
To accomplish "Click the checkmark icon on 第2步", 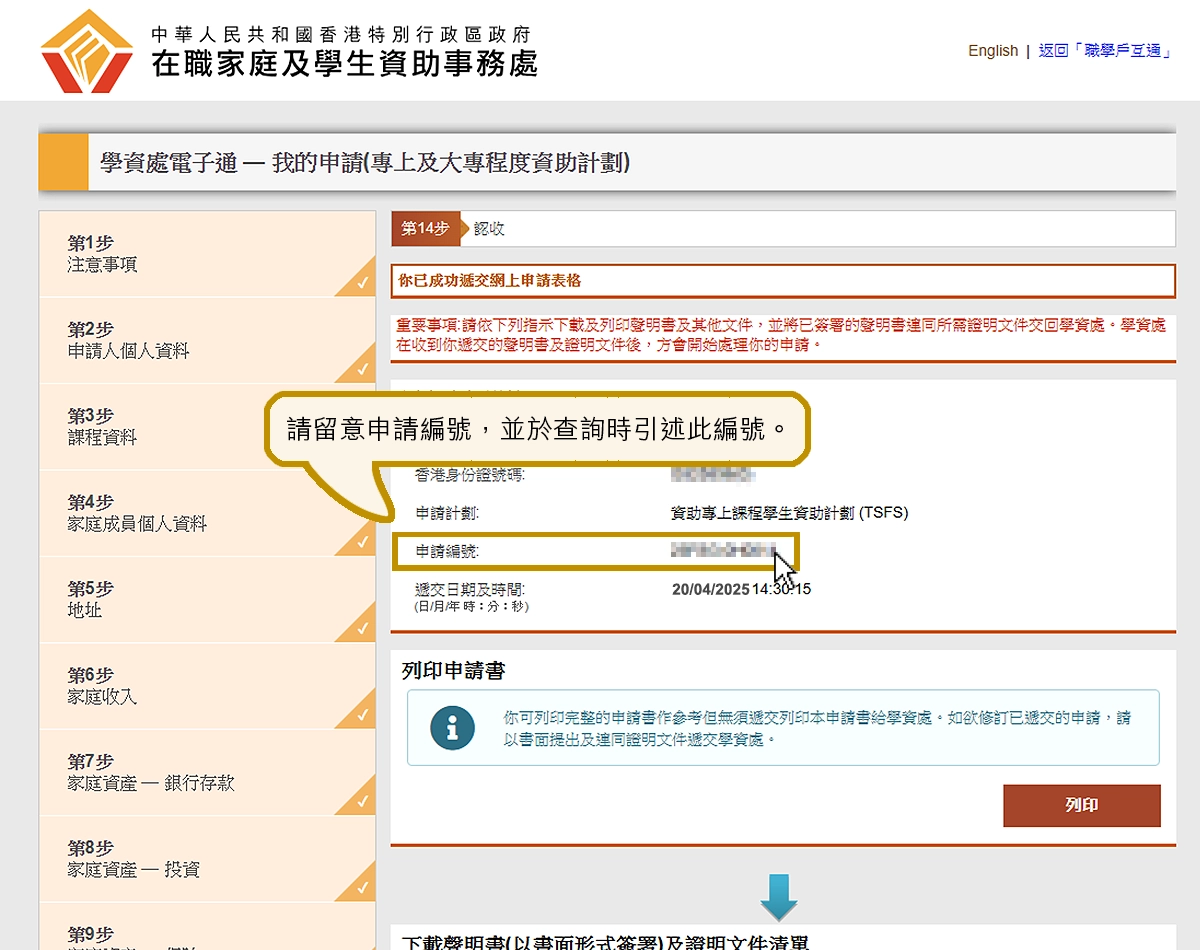I will pos(361,369).
